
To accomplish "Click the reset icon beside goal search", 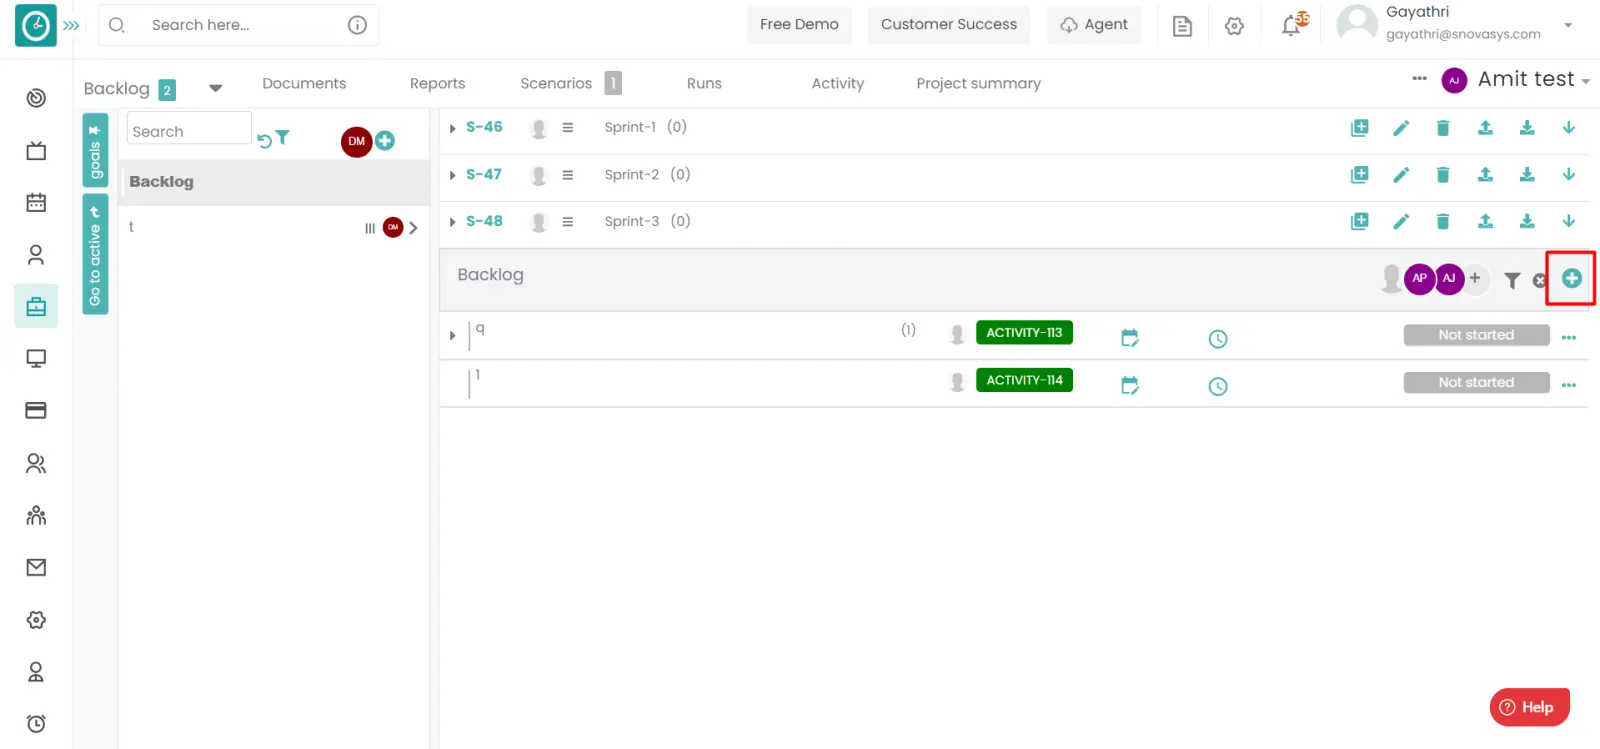I will coord(264,141).
